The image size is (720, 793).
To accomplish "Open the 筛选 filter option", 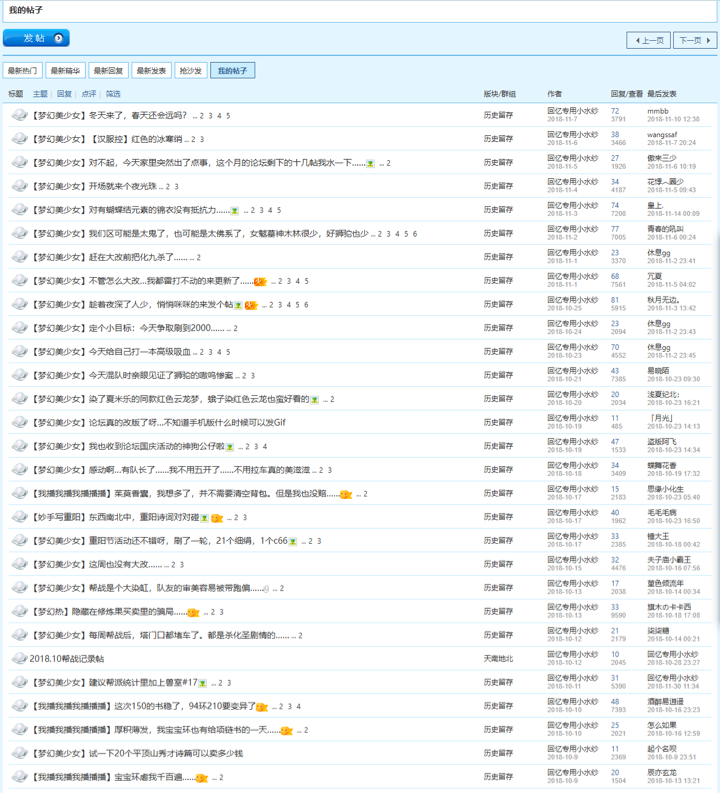I will (113, 94).
